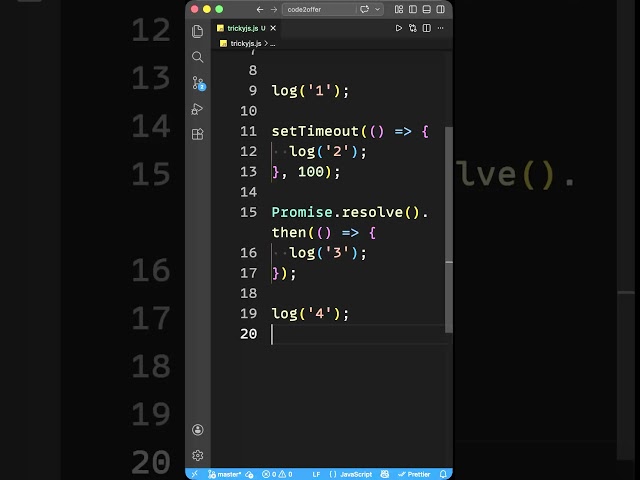This screenshot has height=480, width=640.
Task: Open the Manage gear icon
Action: click(198, 456)
